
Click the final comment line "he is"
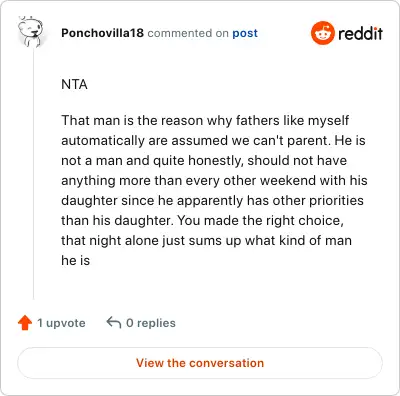click(x=76, y=260)
